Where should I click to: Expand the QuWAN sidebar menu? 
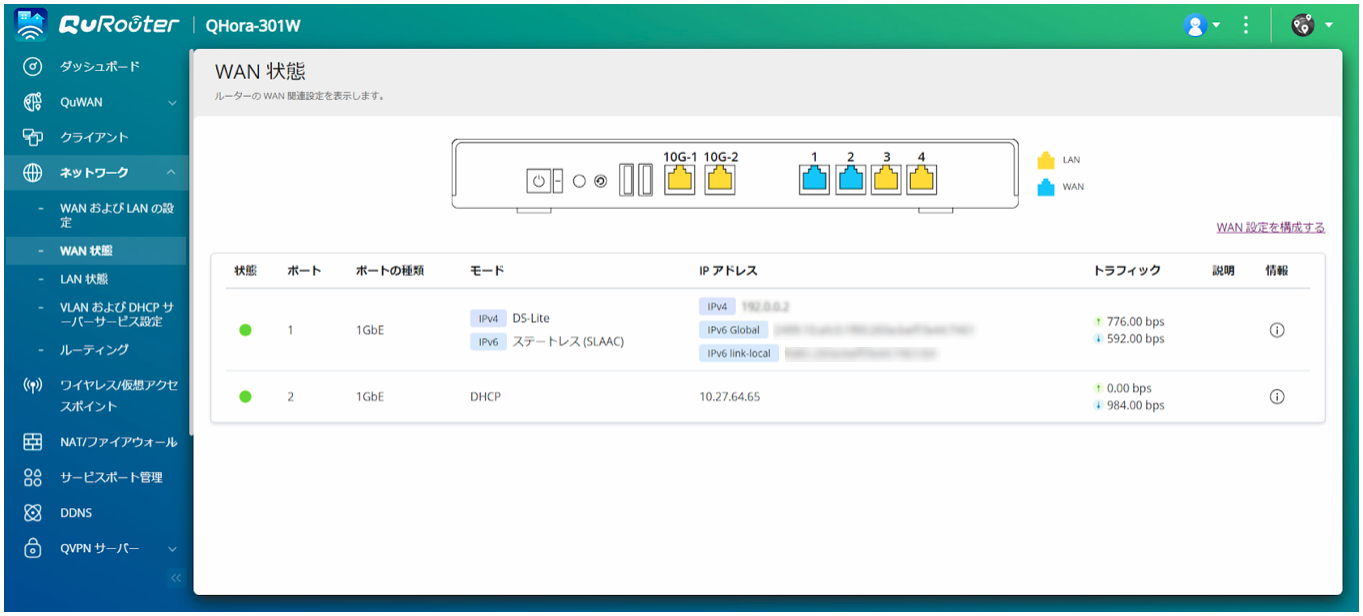tap(171, 102)
